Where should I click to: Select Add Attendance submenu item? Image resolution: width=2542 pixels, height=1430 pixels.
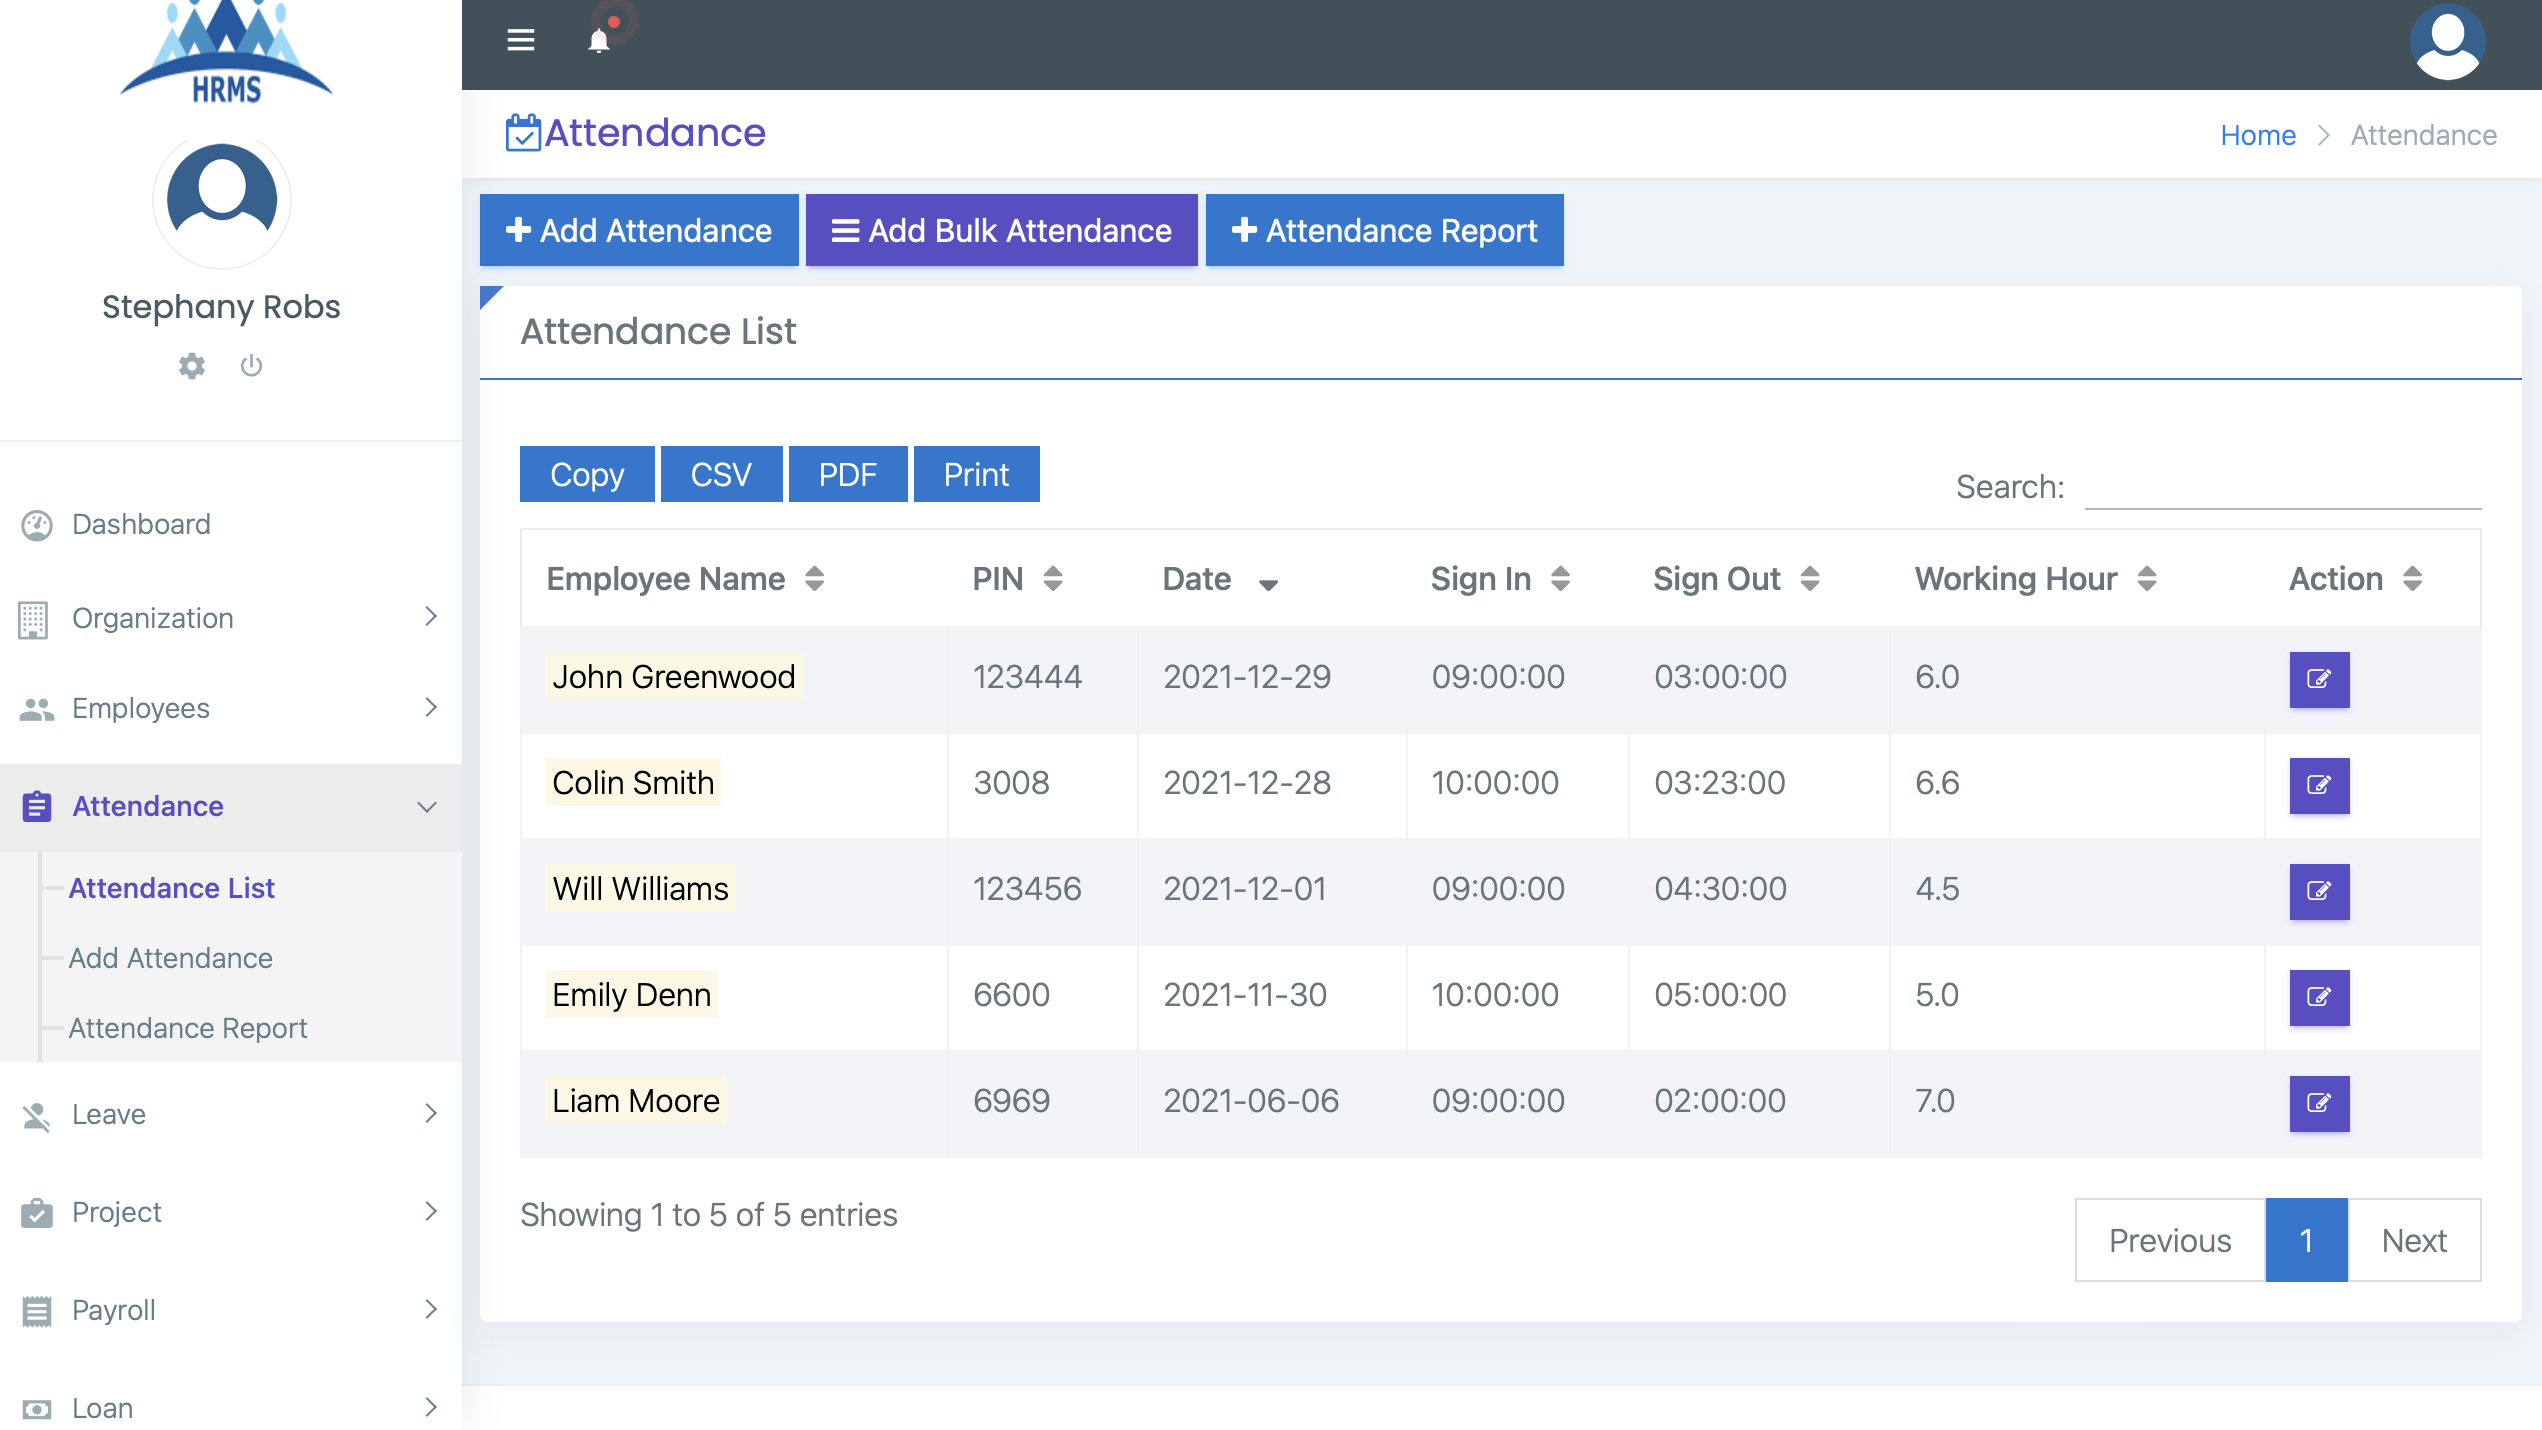pyautogui.click(x=170, y=958)
